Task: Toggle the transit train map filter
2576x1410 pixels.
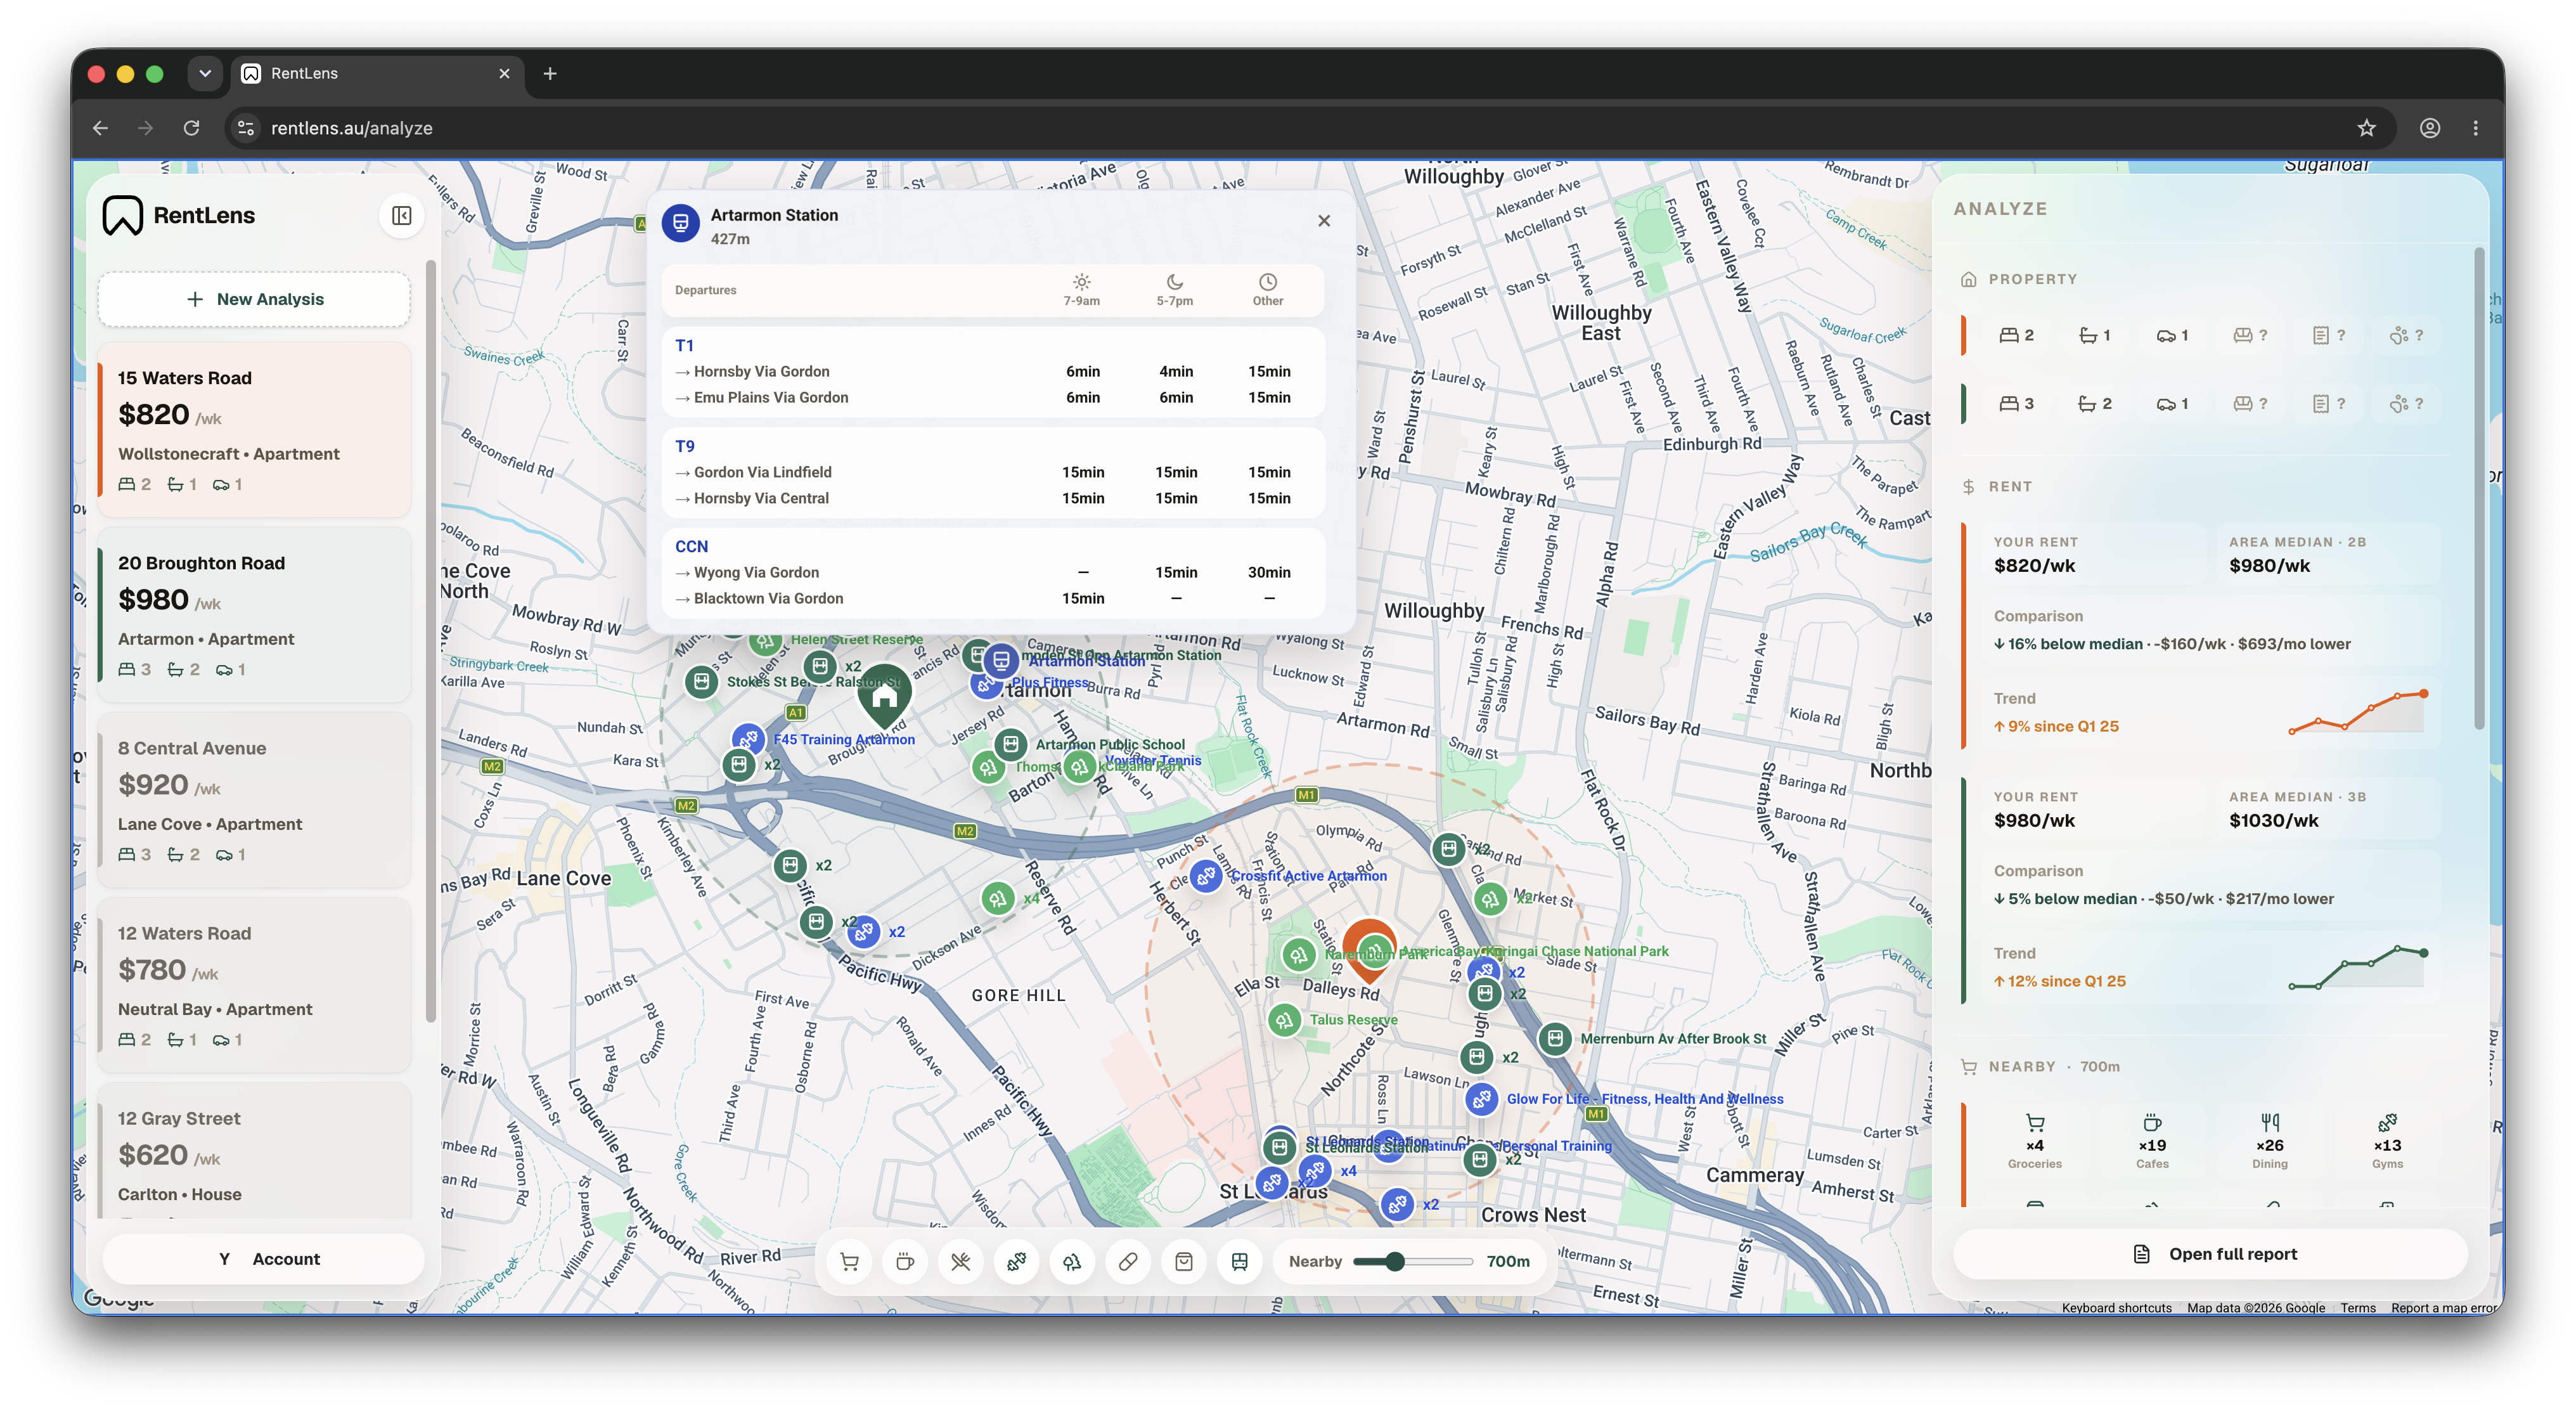Action: point(1240,1262)
